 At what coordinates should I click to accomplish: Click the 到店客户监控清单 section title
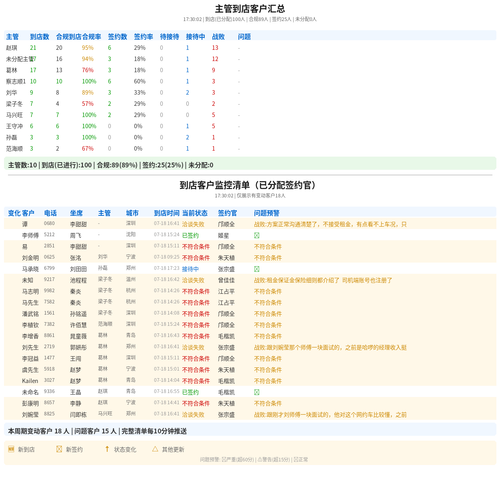[248, 185]
